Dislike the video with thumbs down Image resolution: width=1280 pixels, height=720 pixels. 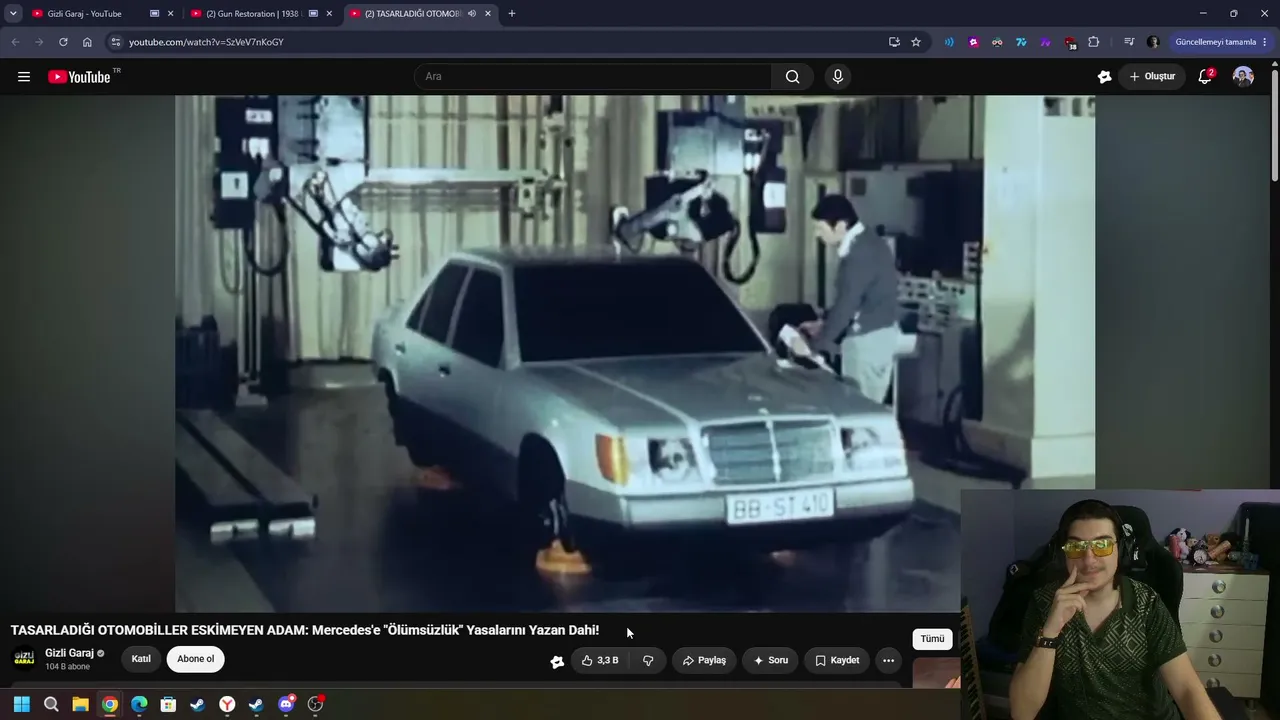click(x=648, y=660)
